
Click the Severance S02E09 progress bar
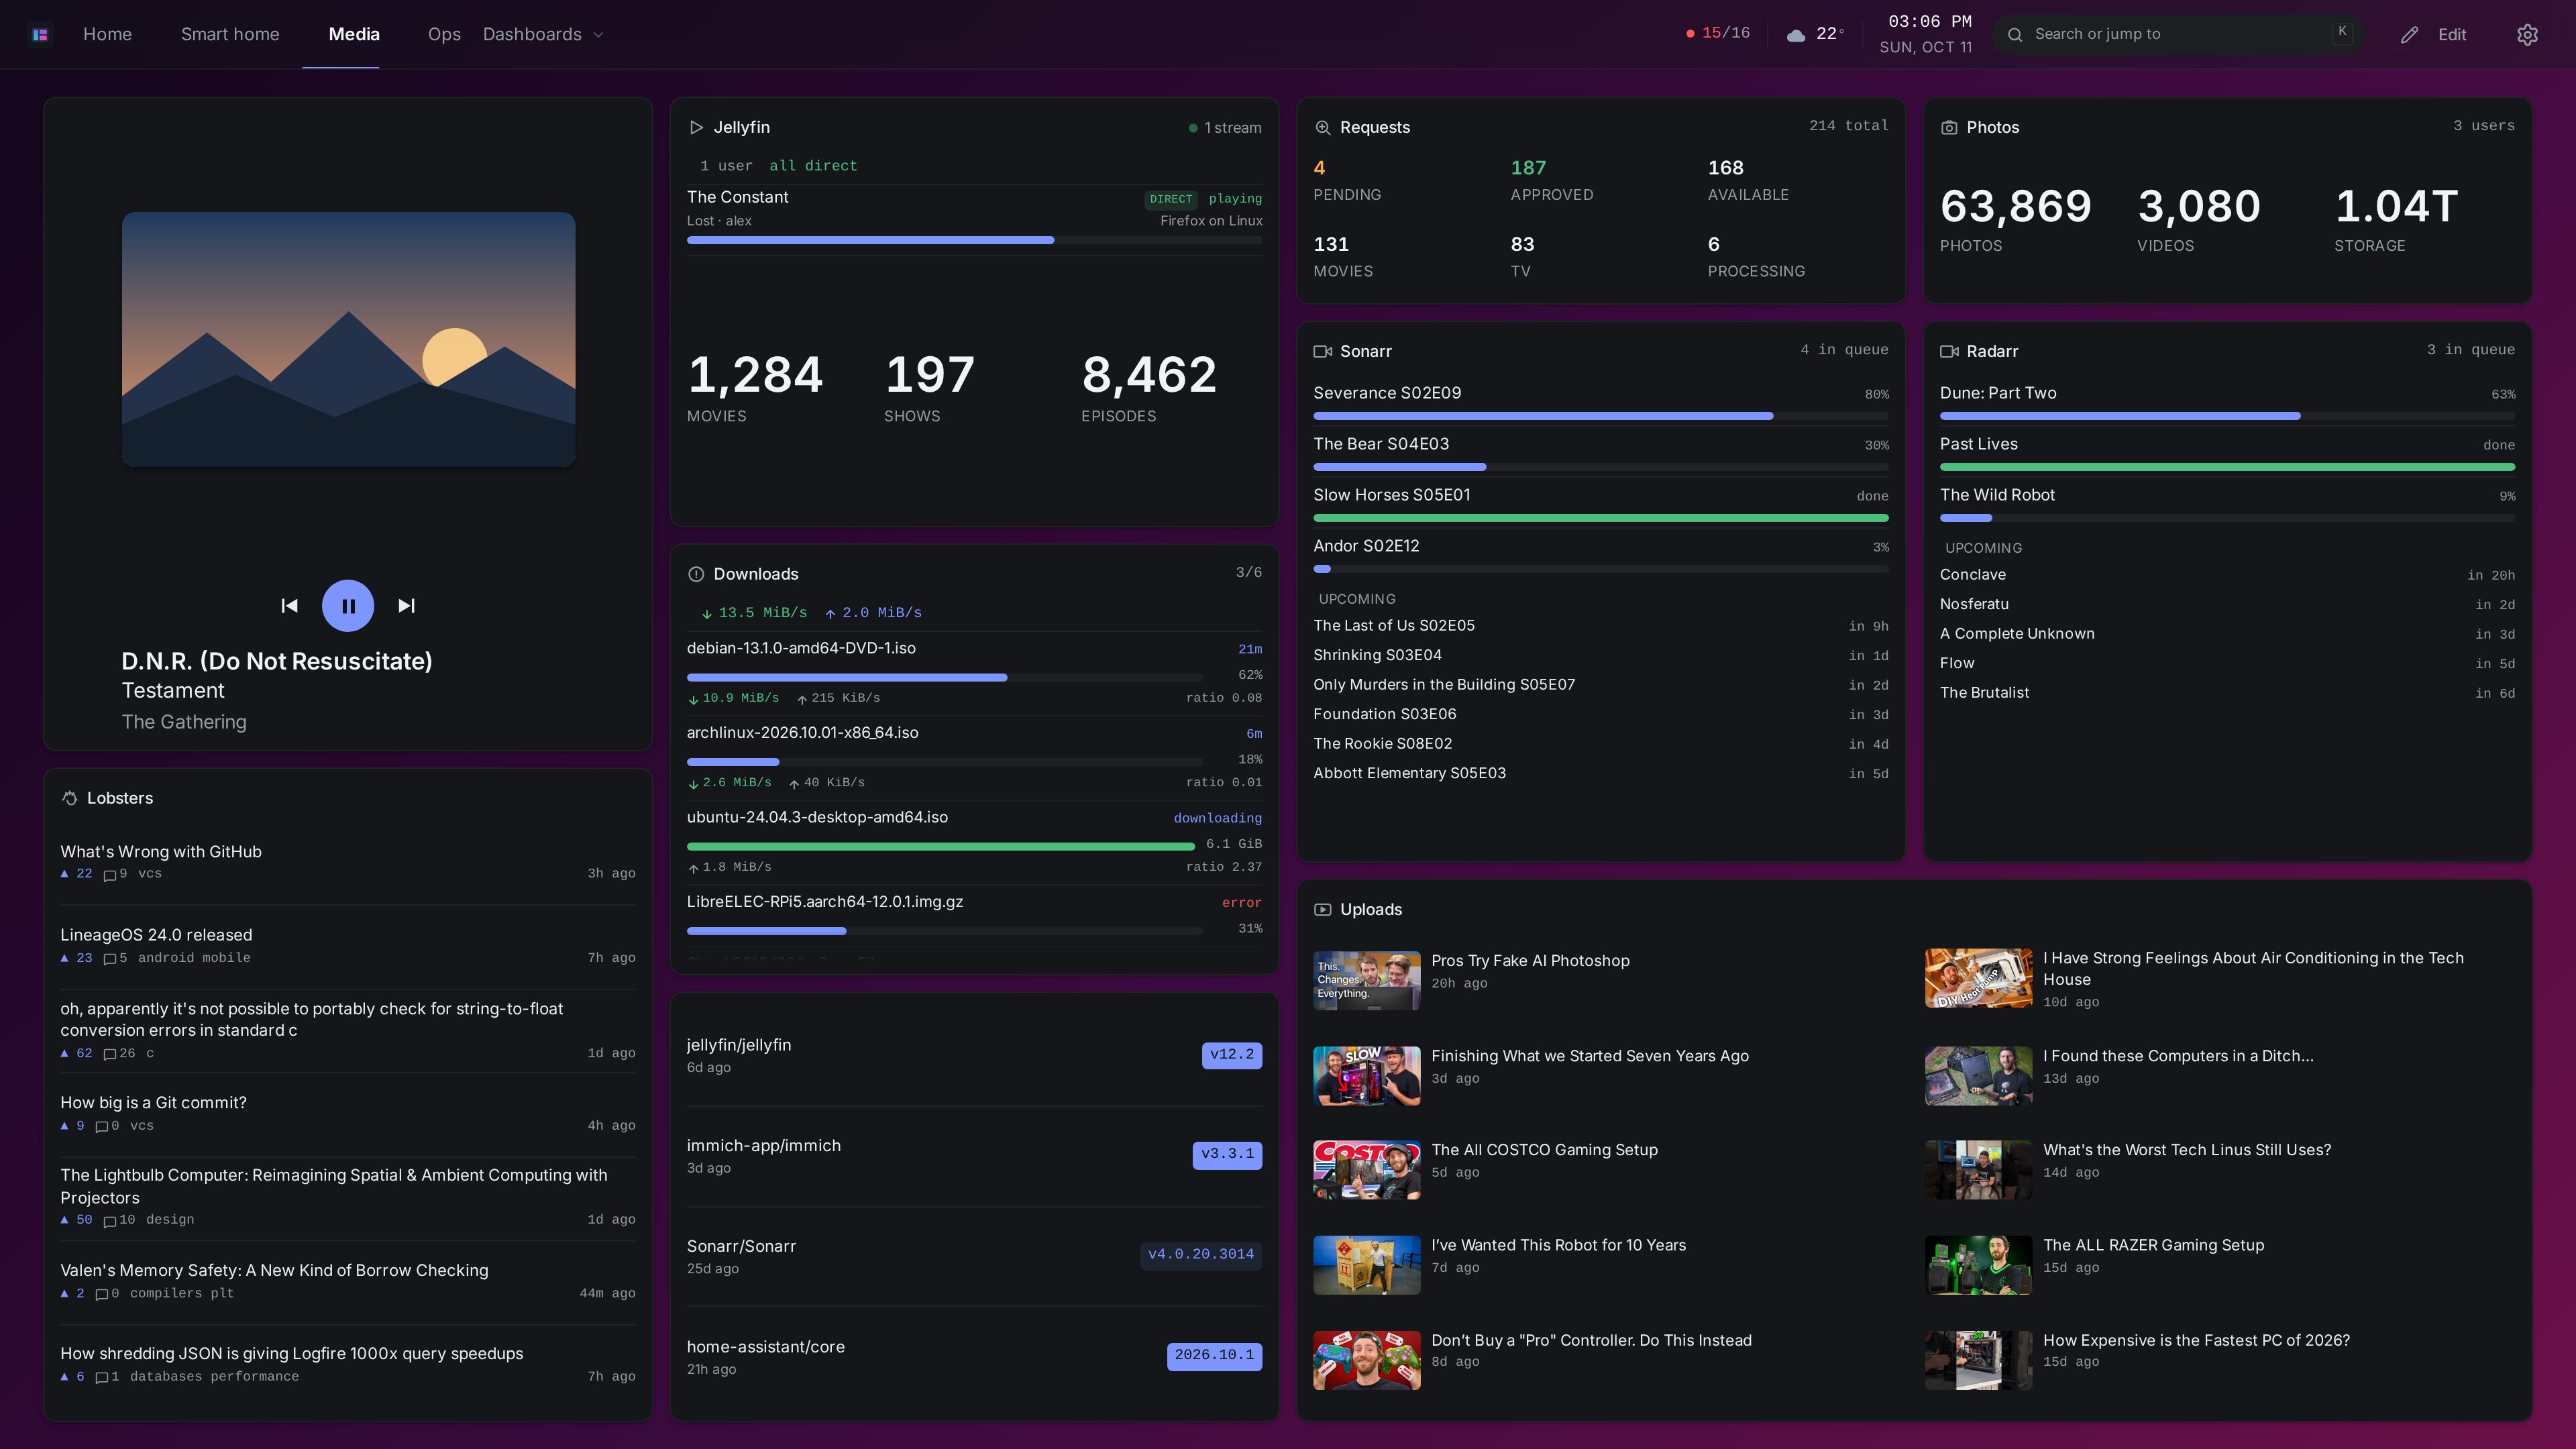point(1601,416)
